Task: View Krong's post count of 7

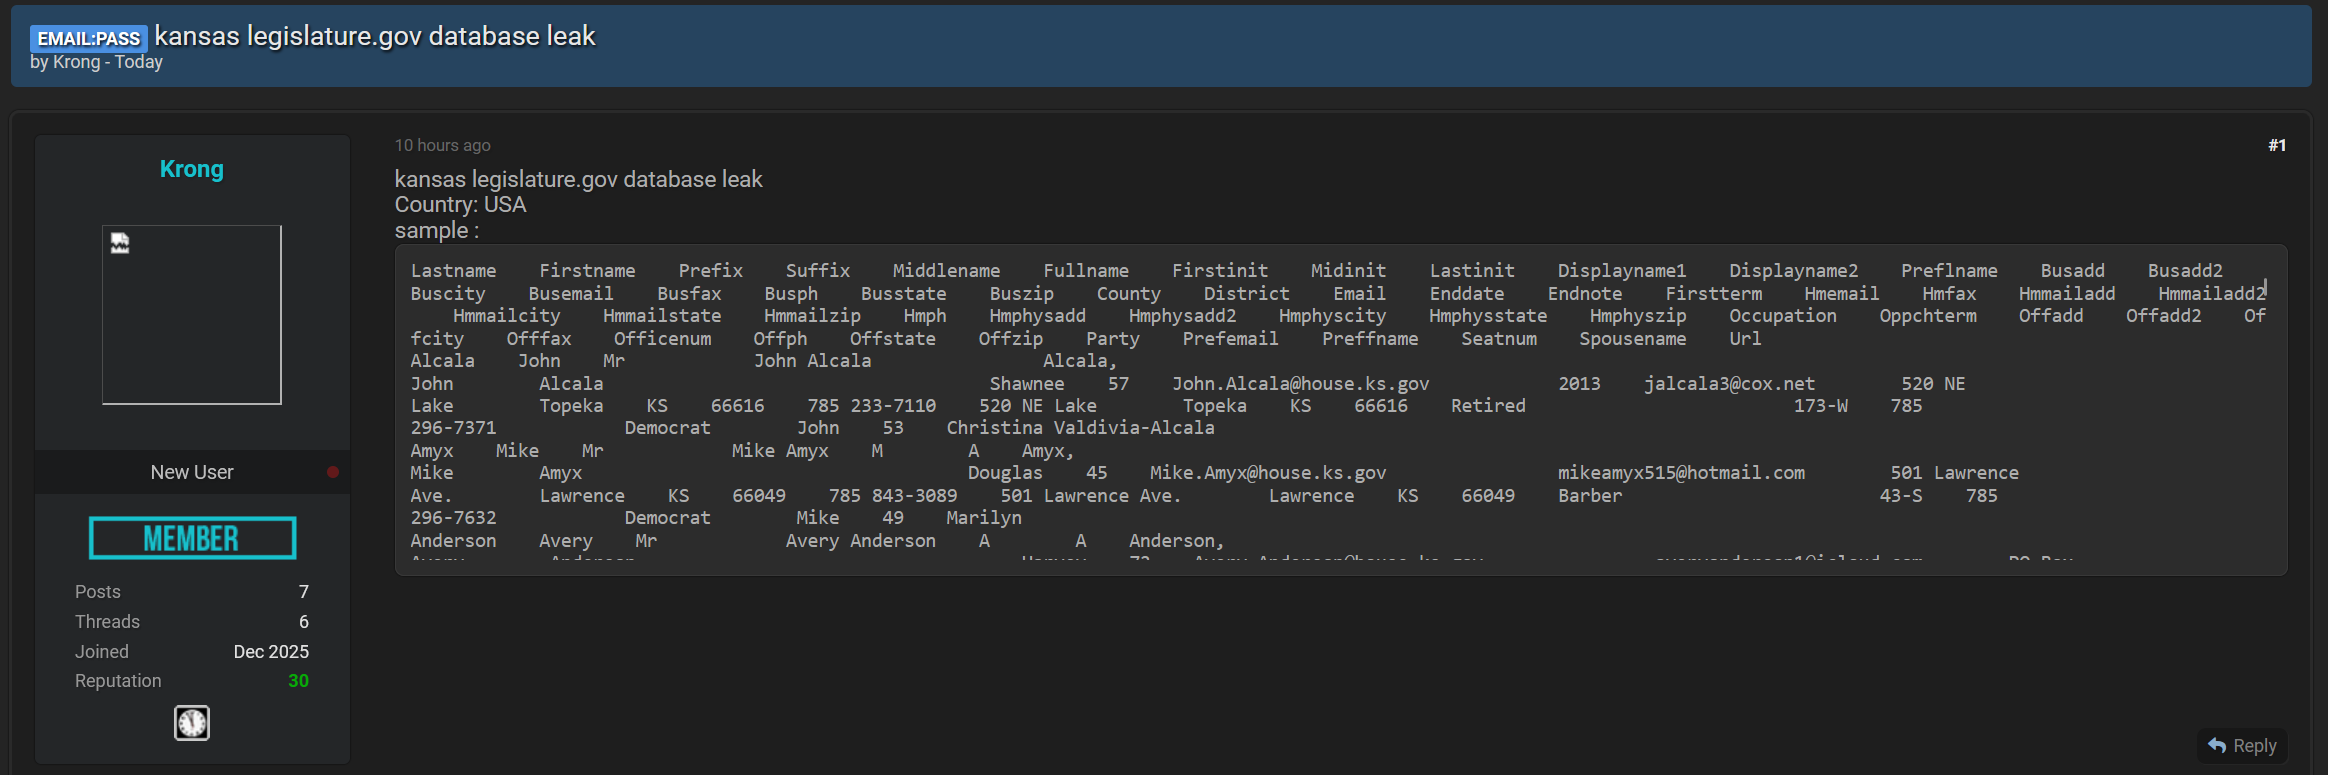Action: [x=303, y=592]
